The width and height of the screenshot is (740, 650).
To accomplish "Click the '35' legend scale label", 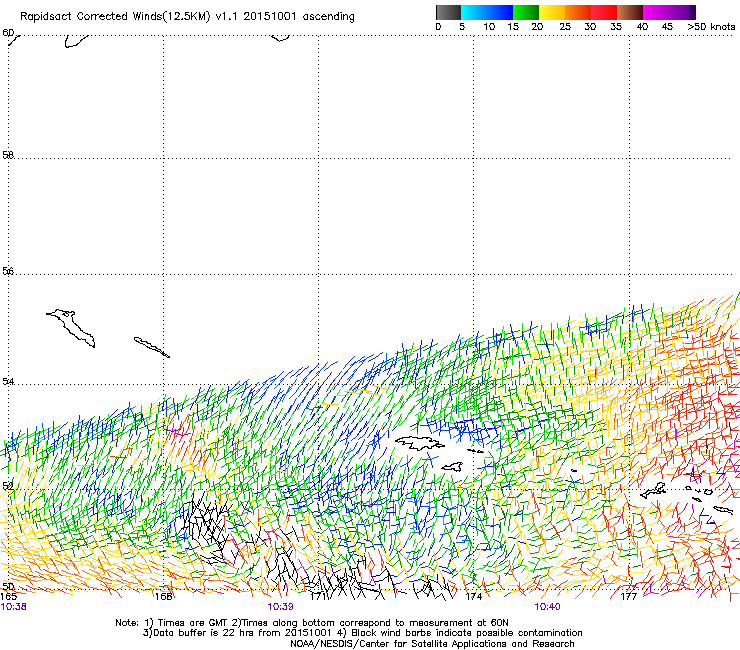I will (616, 27).
